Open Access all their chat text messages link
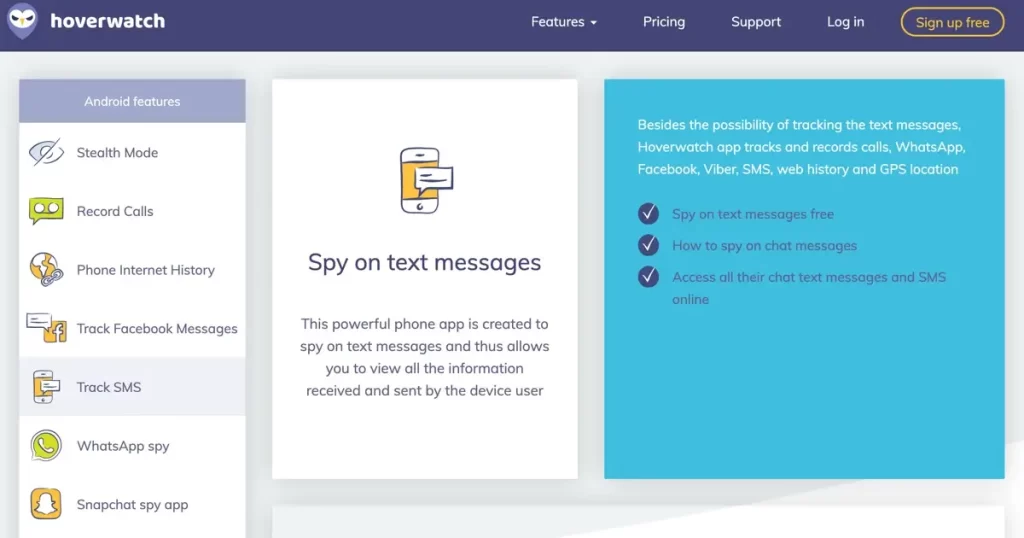The height and width of the screenshot is (538, 1024). [x=808, y=288]
